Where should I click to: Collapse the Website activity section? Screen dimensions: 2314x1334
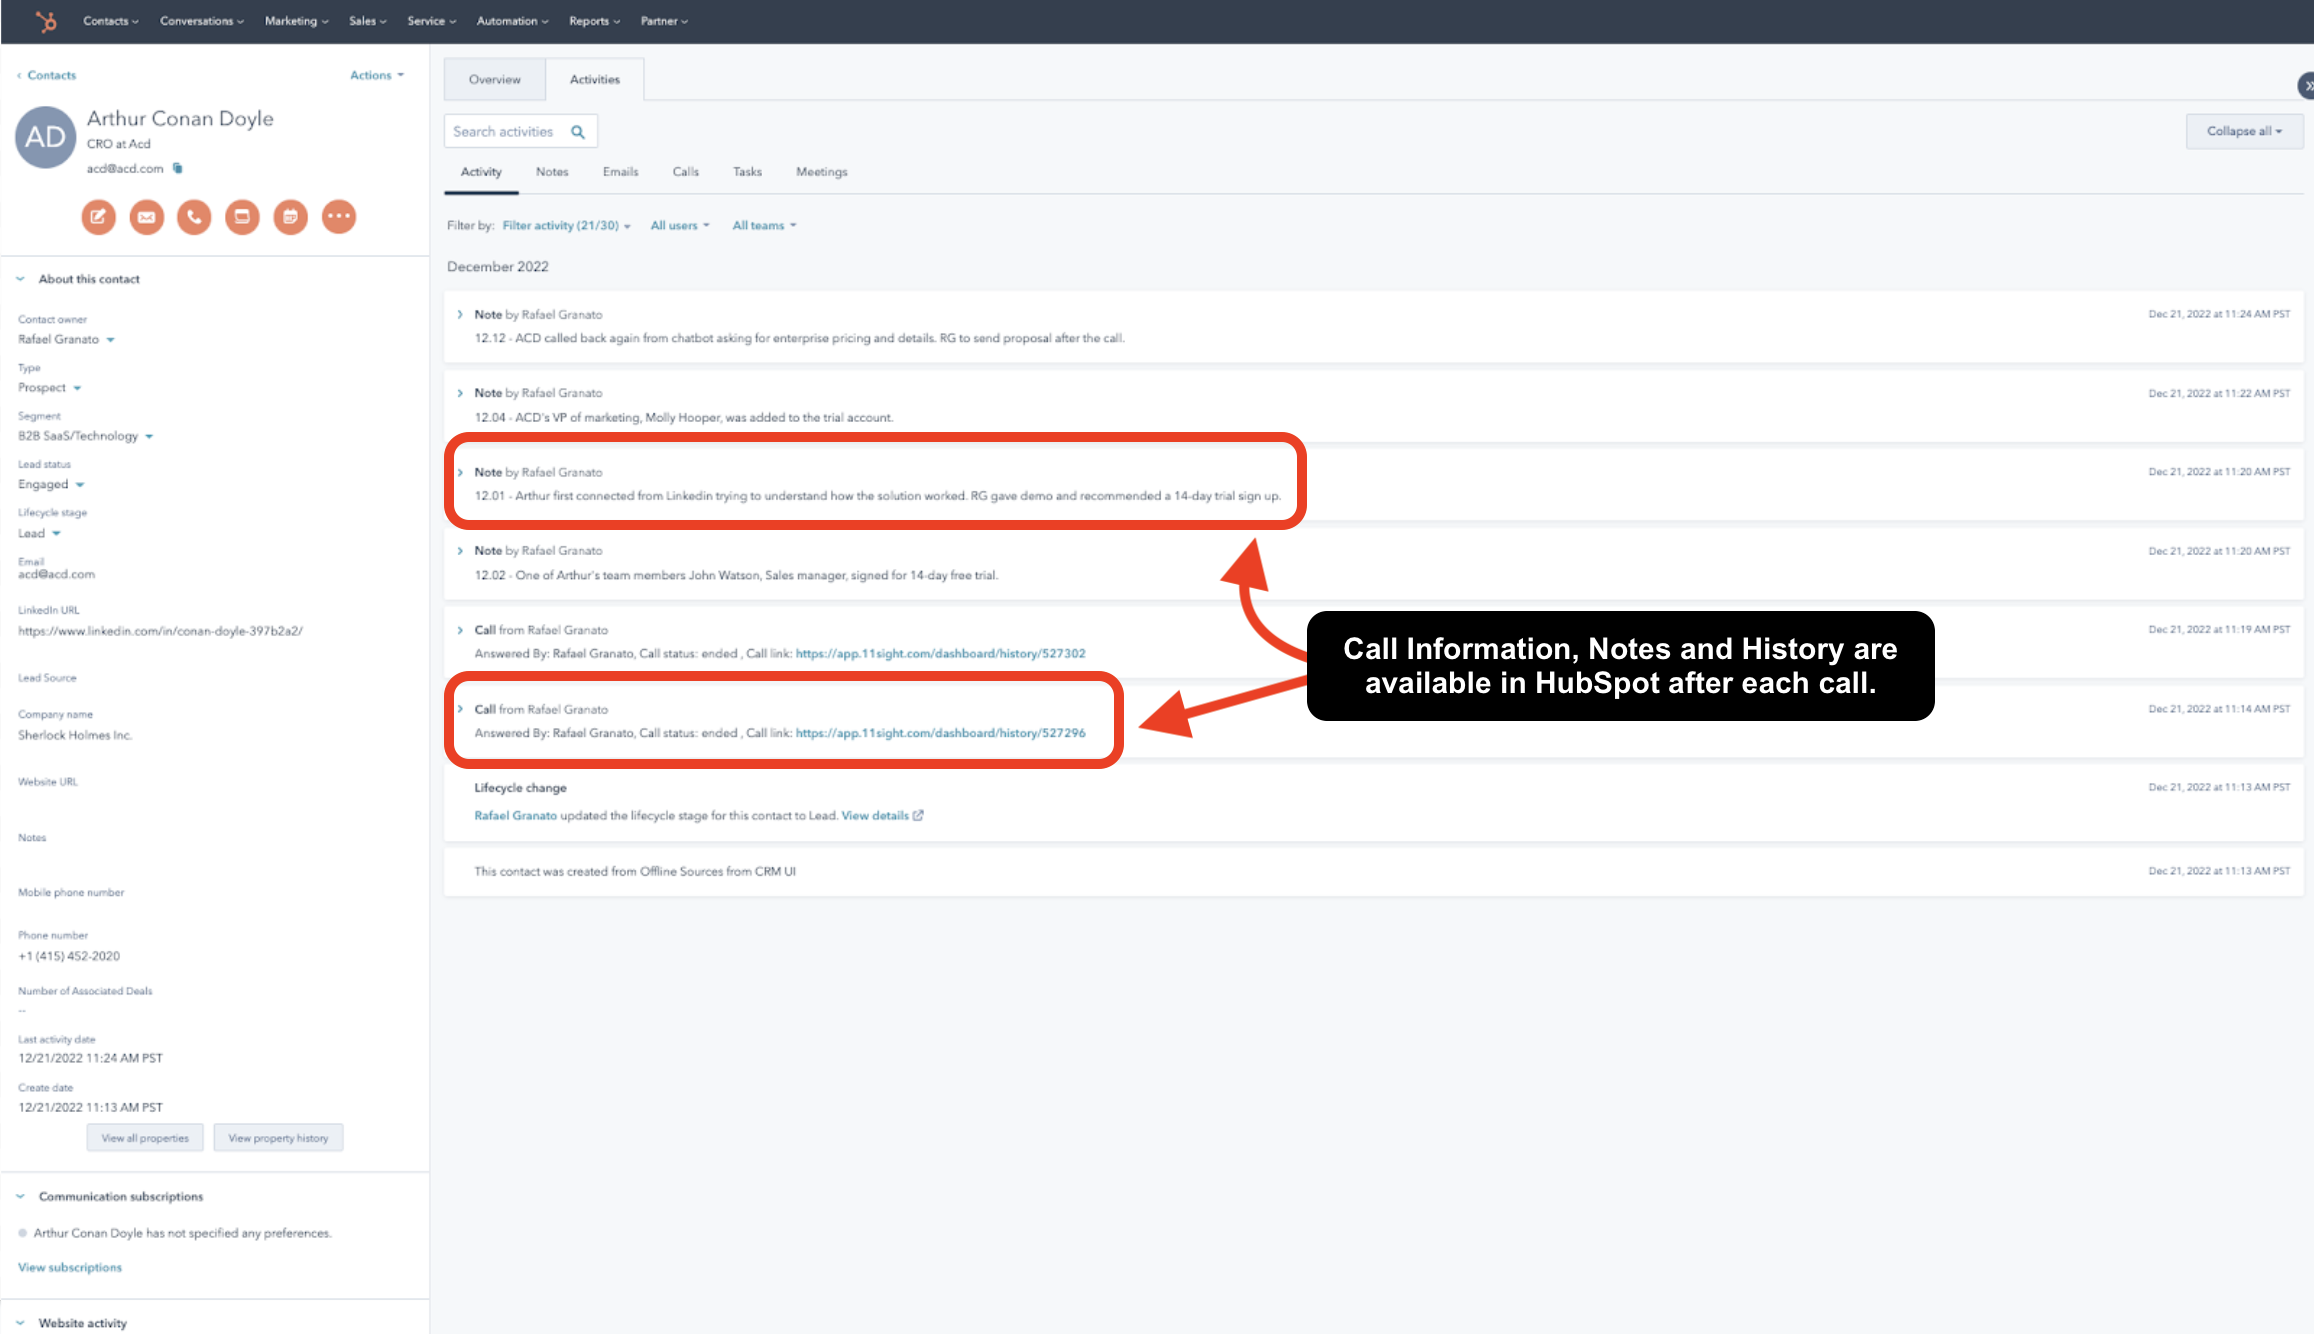click(20, 1322)
